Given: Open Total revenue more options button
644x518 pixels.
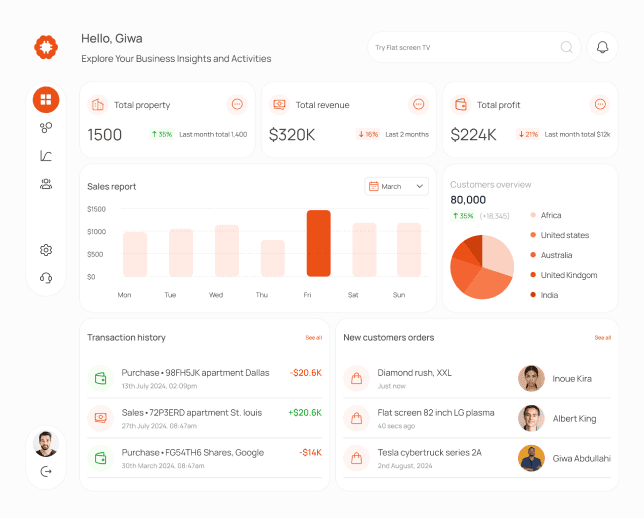Looking at the screenshot, I should (419, 104).
